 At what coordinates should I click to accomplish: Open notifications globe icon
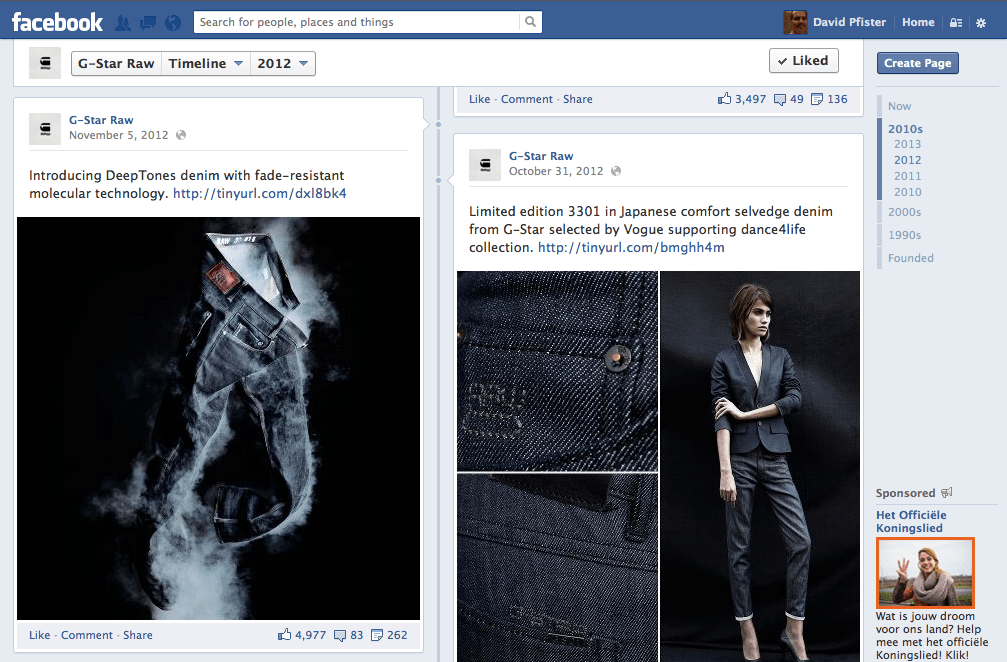tap(173, 22)
